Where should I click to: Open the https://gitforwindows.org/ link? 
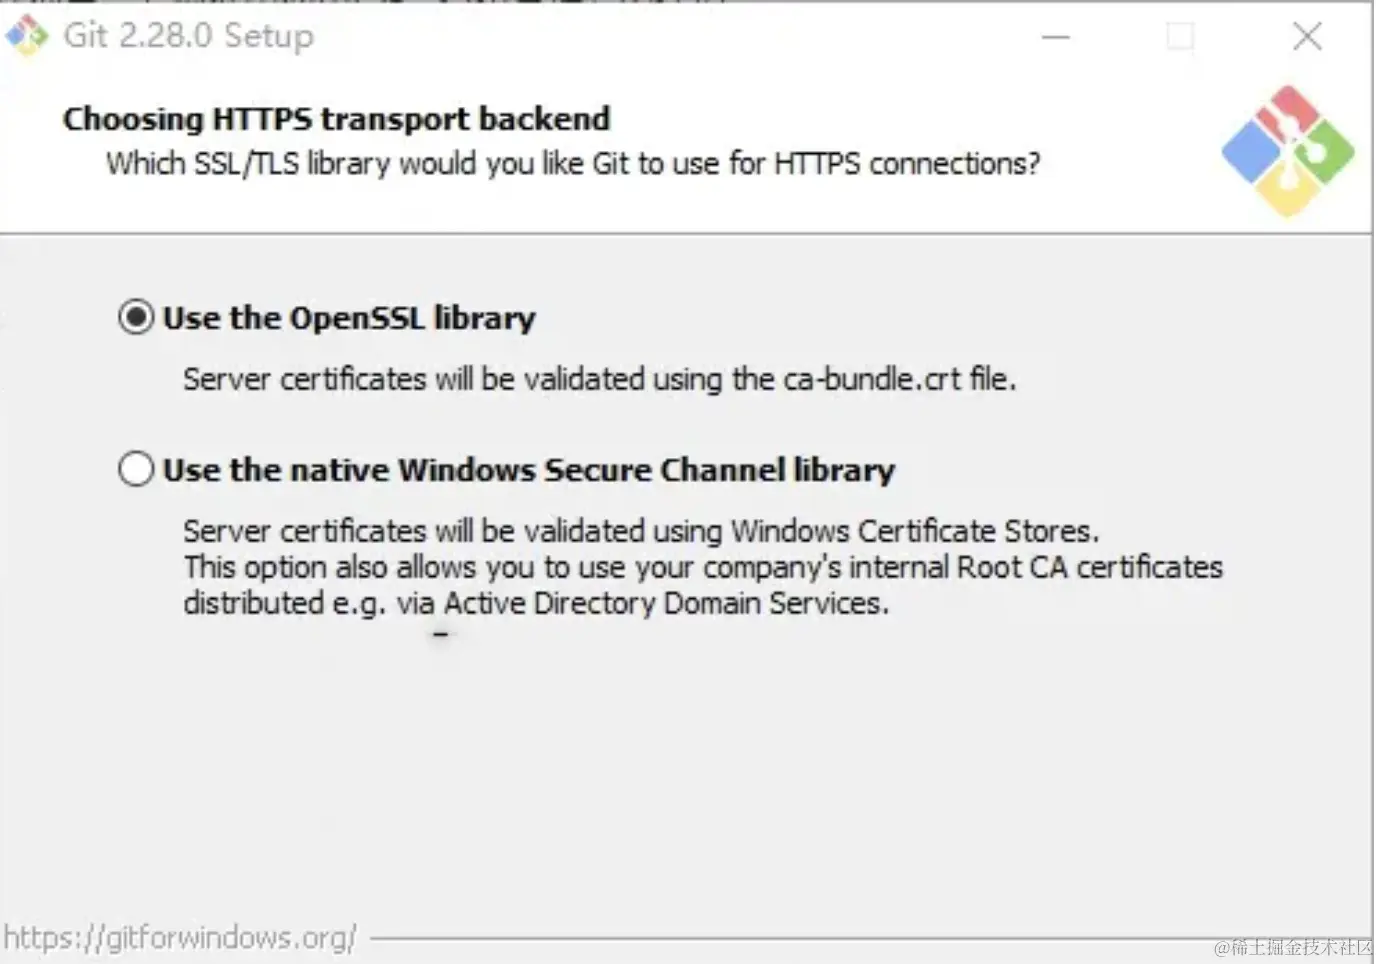click(180, 937)
